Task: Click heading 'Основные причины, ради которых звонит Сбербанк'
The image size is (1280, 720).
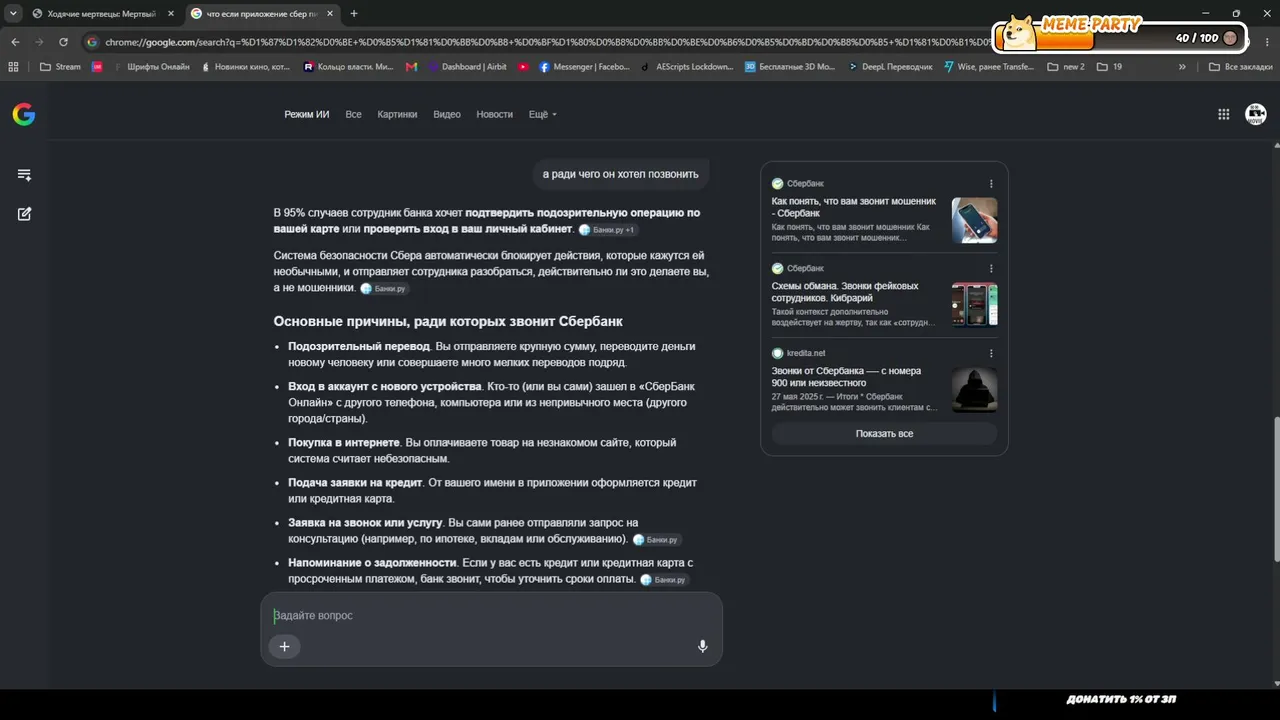Action: pos(448,321)
